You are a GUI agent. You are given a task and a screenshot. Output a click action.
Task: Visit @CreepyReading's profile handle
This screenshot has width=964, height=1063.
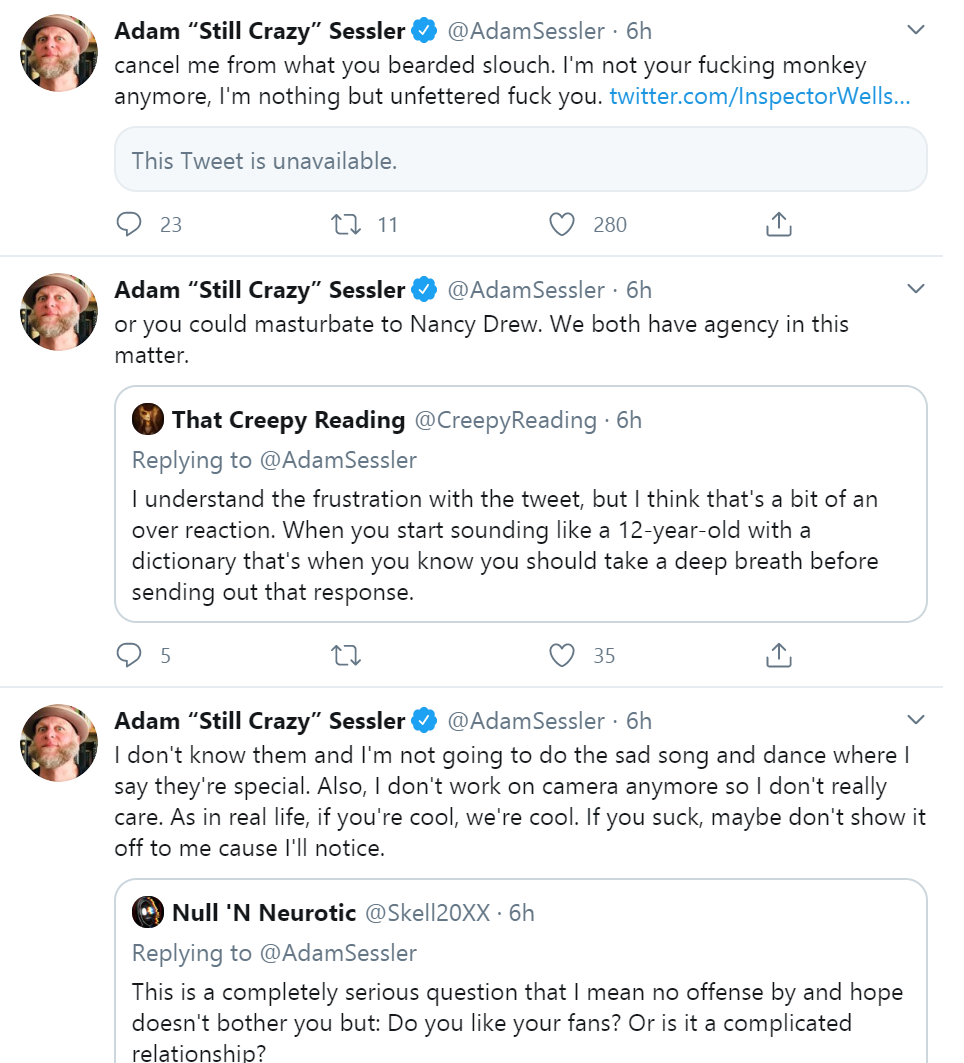tap(506, 420)
